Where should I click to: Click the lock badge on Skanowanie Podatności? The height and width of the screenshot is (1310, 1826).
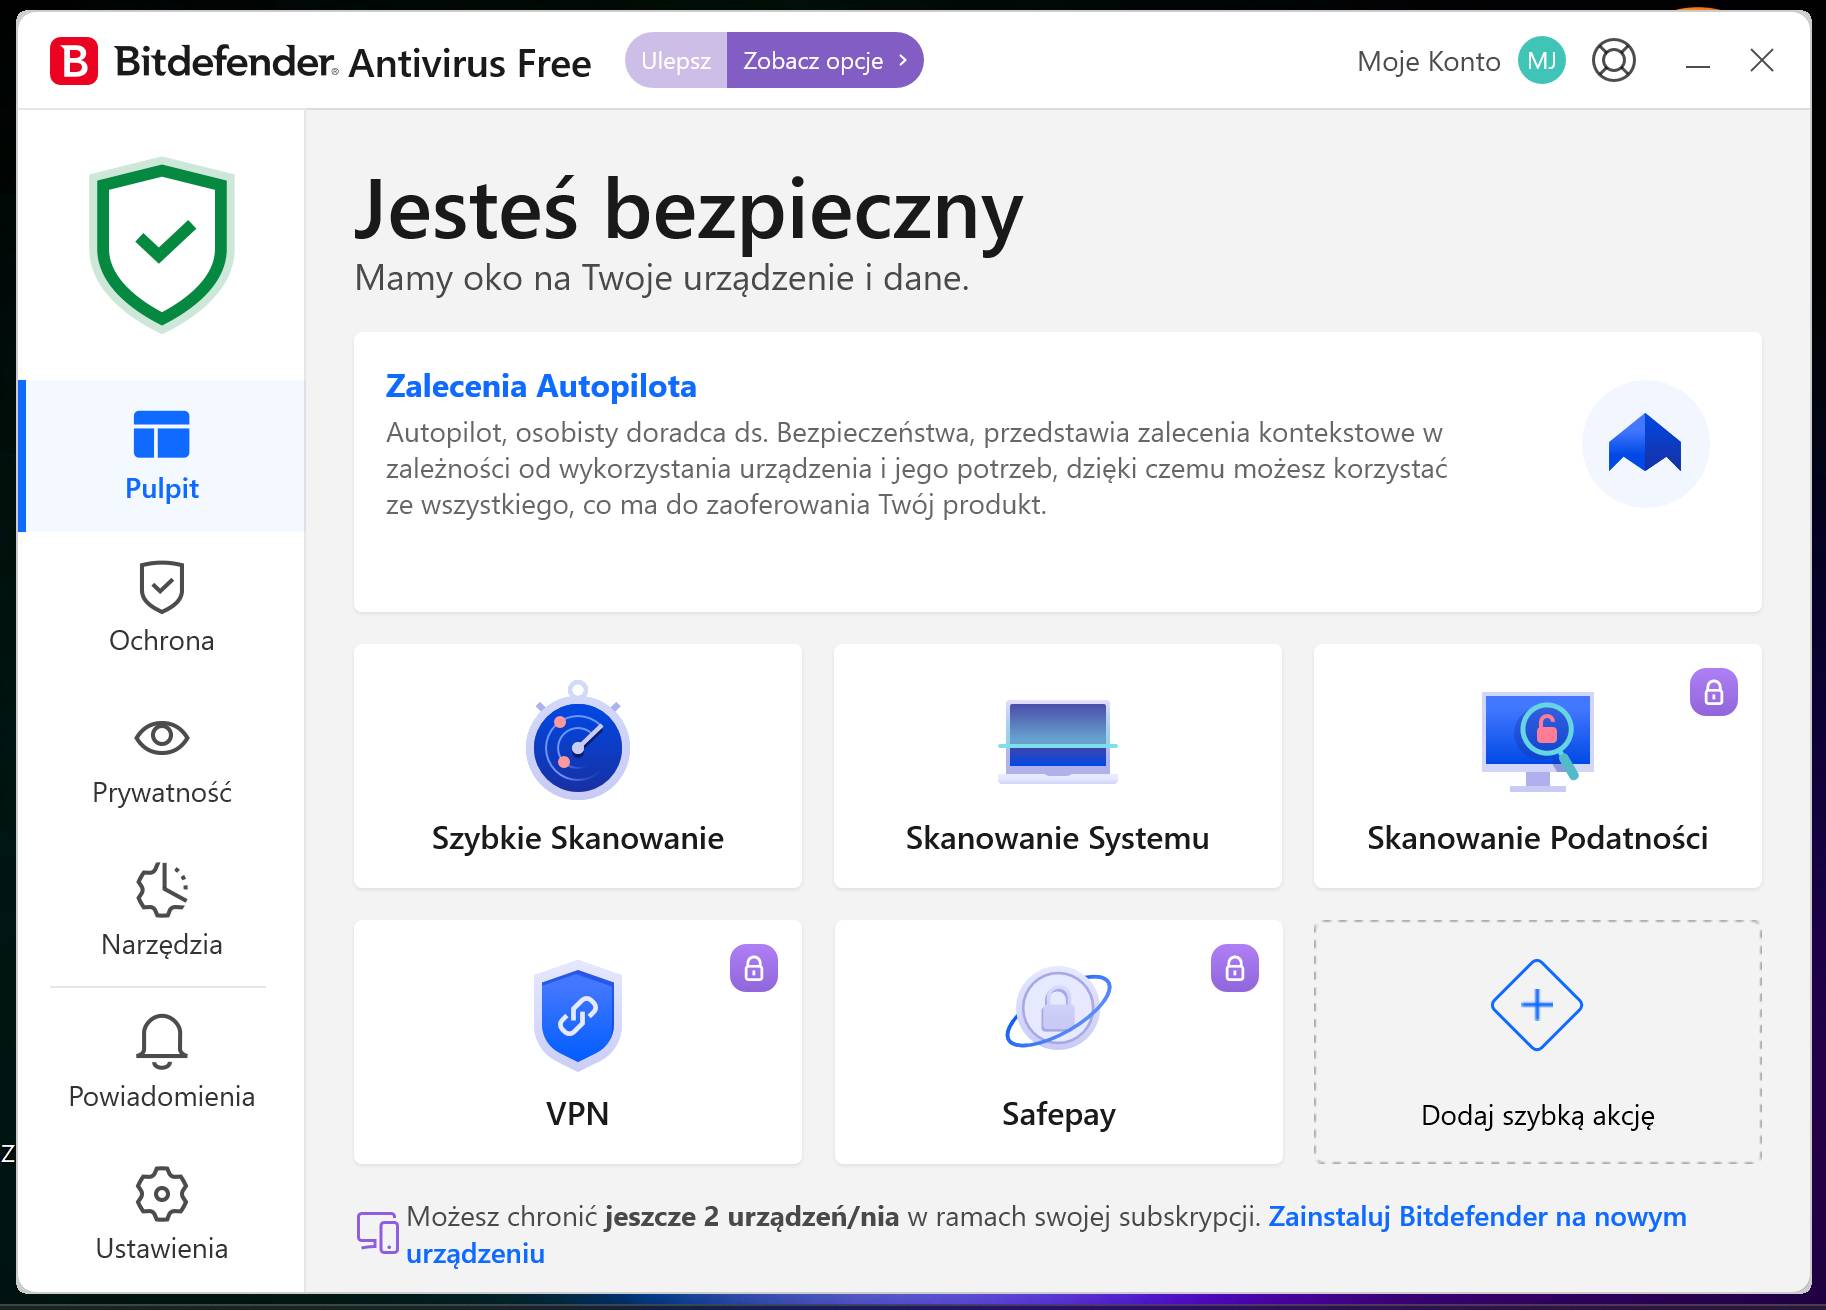coord(1713,692)
